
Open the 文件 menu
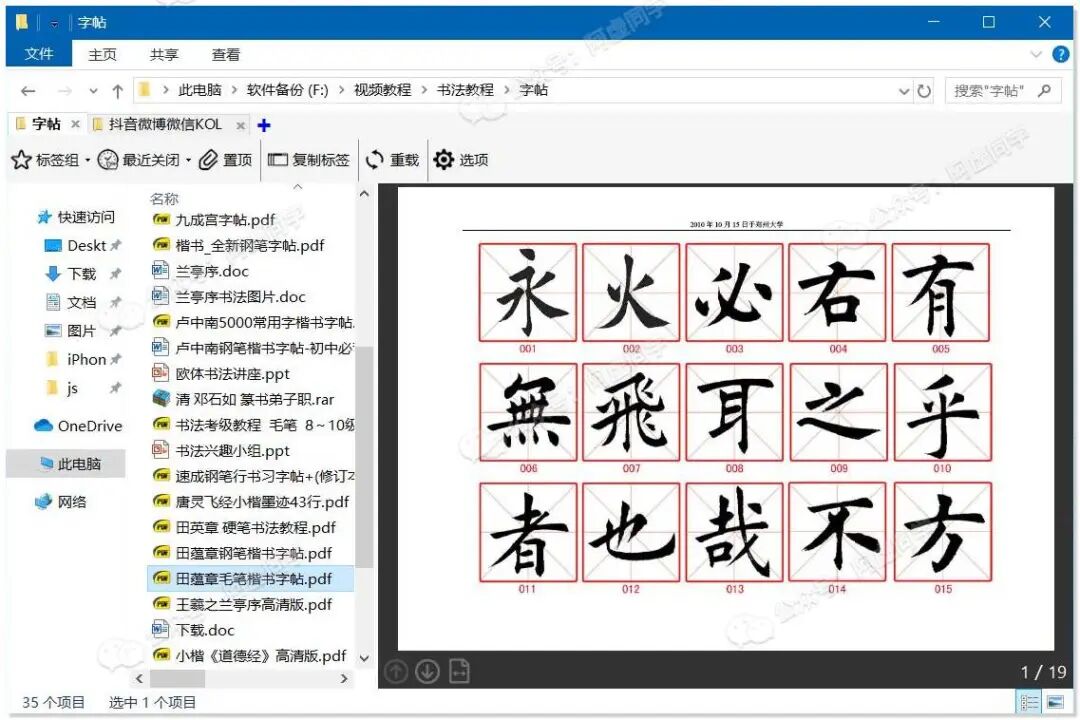(39, 54)
